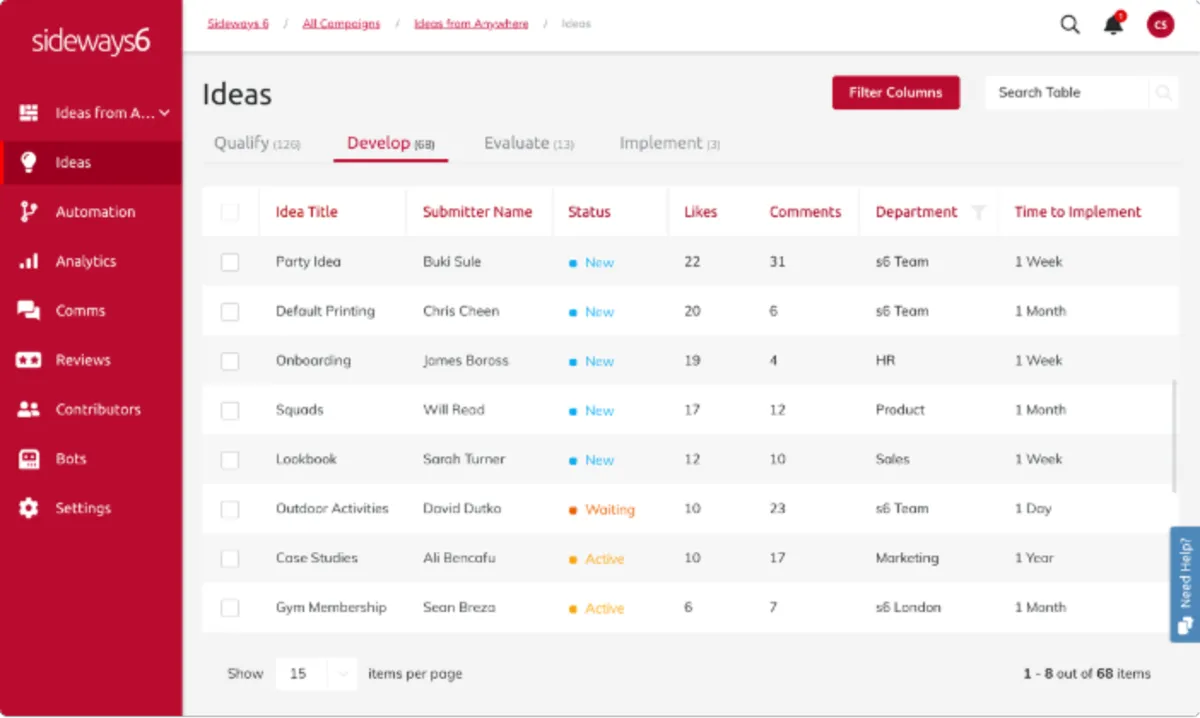Screen dimensions: 1200x718
Task: Open notifications bell icon
Action: [1114, 25]
